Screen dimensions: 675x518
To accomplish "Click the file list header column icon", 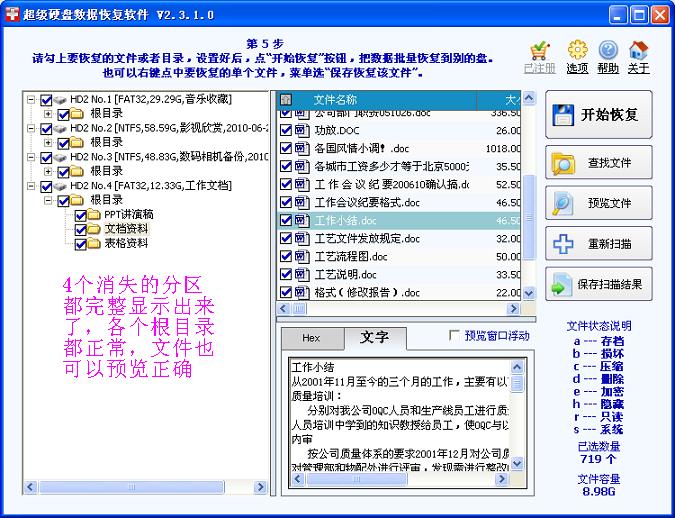I will (x=286, y=100).
